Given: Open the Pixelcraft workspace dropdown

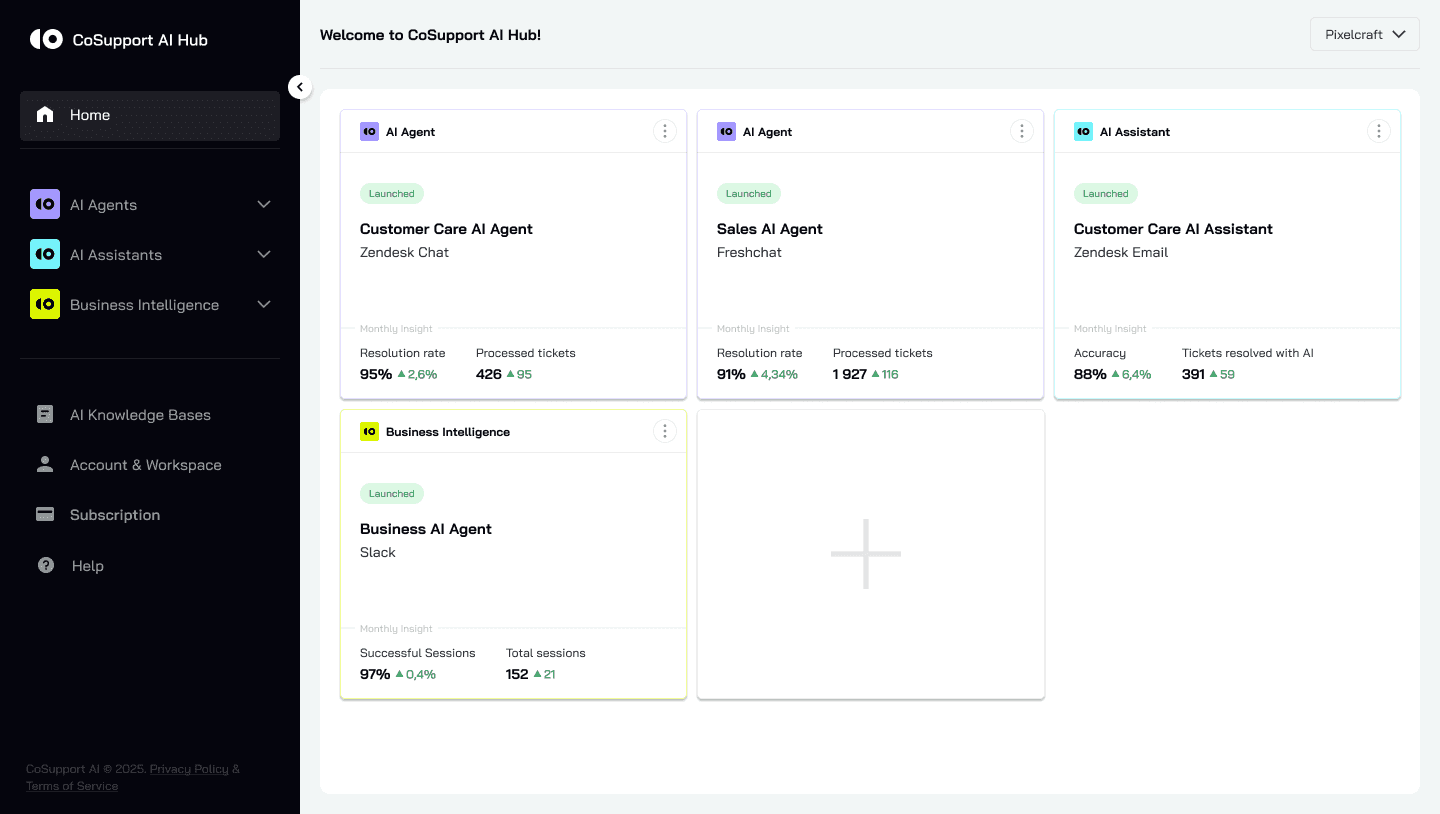Looking at the screenshot, I should tap(1364, 34).
